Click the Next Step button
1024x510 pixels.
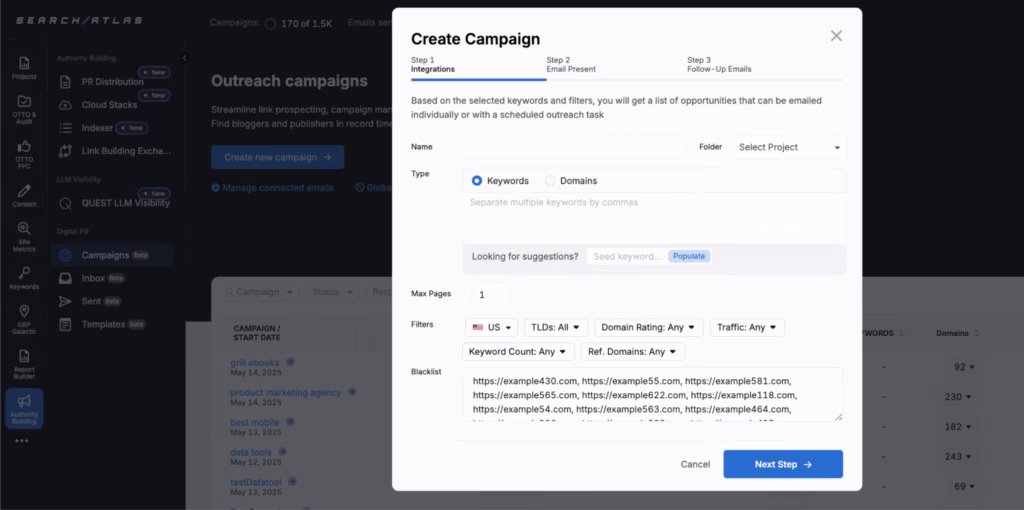(783, 464)
